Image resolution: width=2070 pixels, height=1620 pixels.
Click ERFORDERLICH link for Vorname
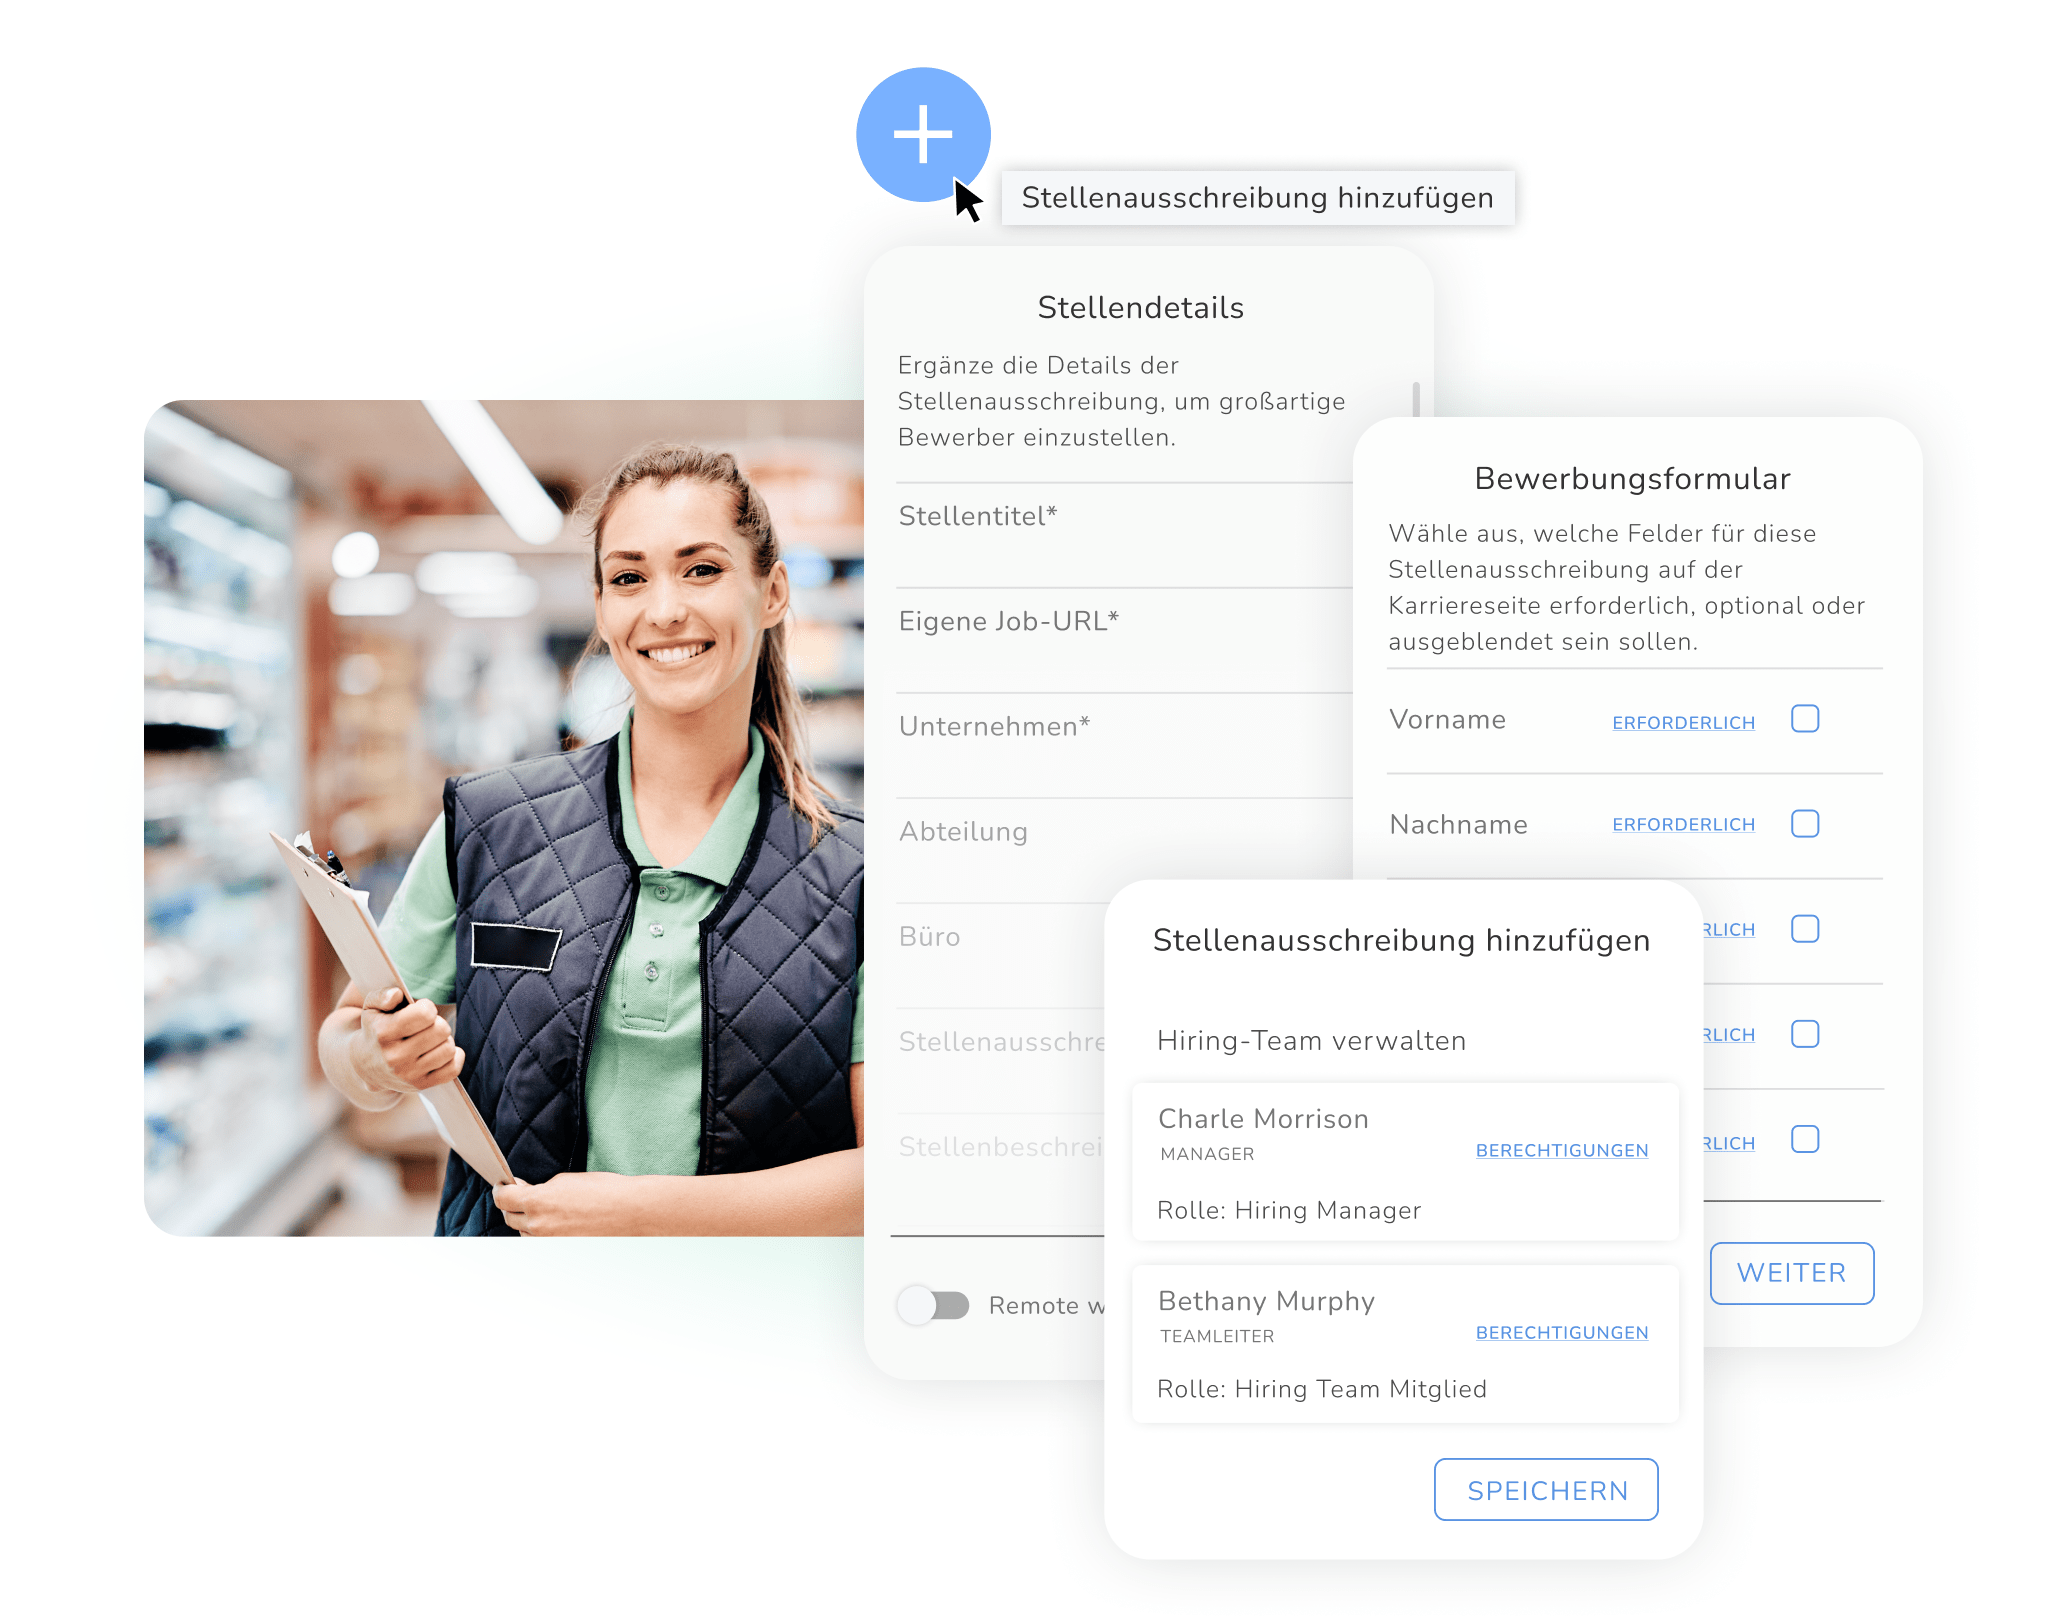point(1683,723)
